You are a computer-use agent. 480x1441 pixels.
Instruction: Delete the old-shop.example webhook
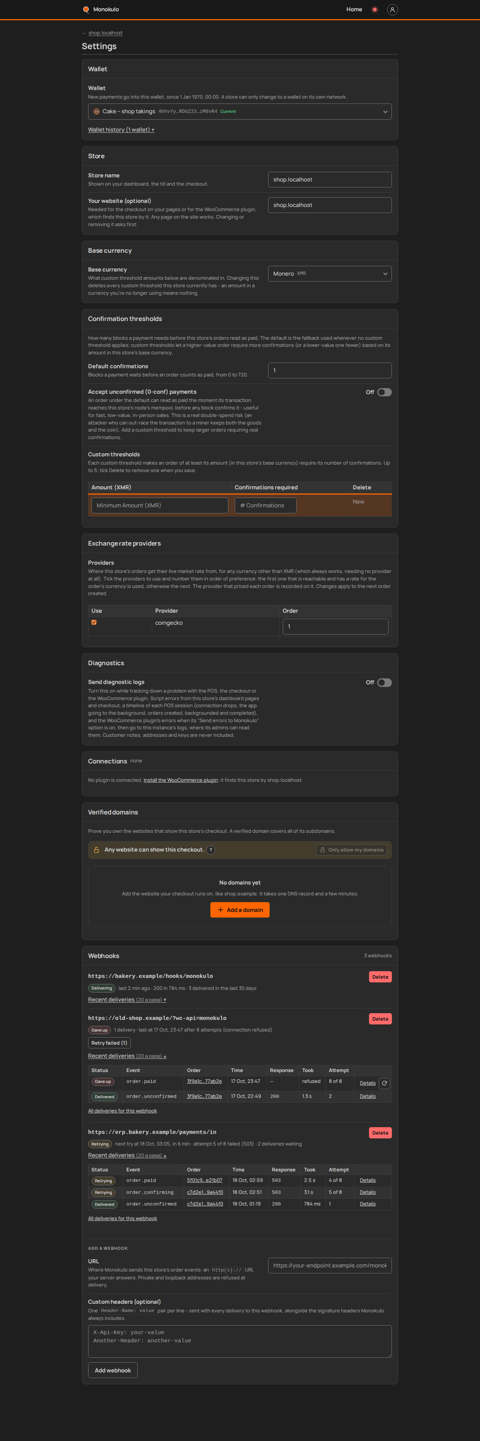tap(380, 1019)
